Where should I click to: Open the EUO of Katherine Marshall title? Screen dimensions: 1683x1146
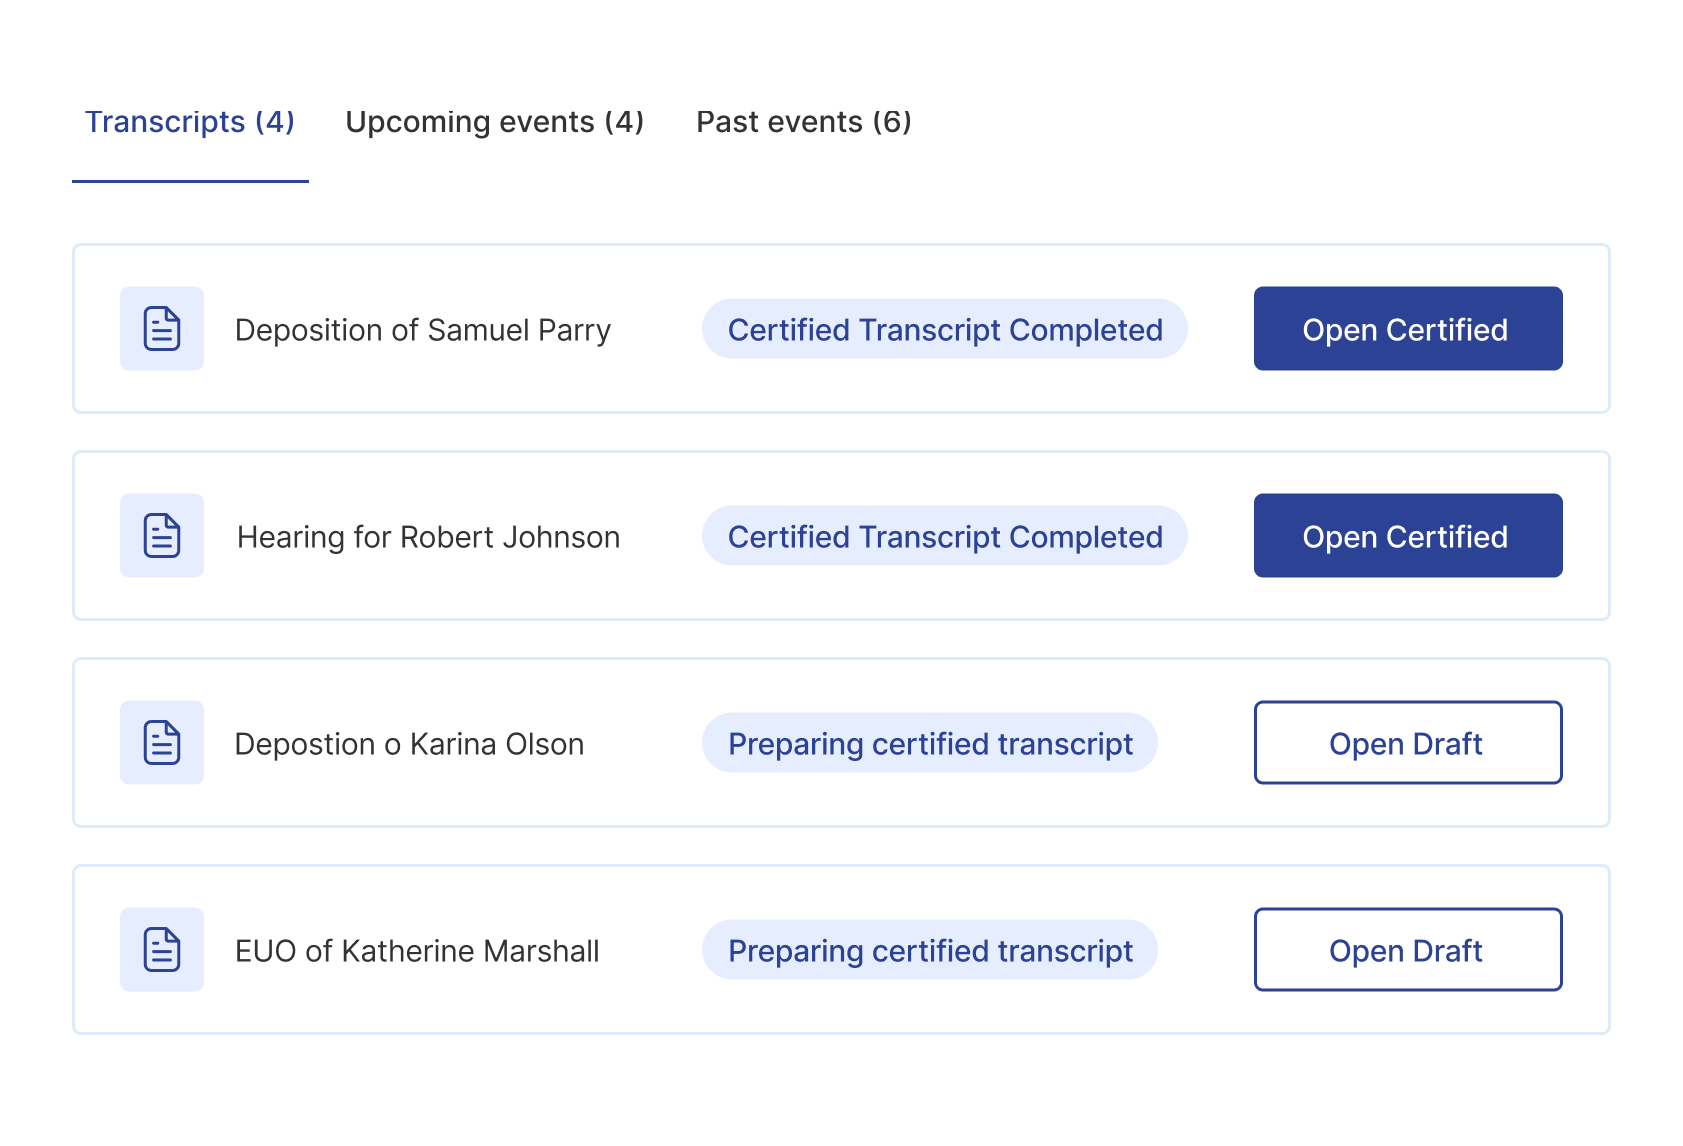point(417,951)
